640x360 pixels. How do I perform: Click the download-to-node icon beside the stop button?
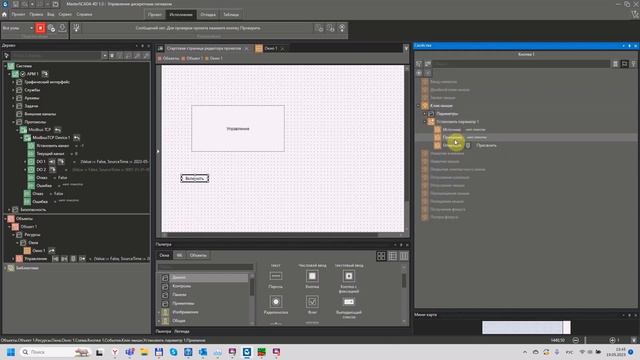tap(62, 28)
